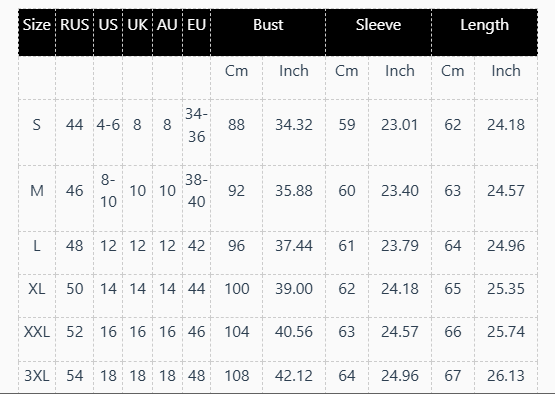Click the S size row label
The height and width of the screenshot is (398, 555).
37,125
